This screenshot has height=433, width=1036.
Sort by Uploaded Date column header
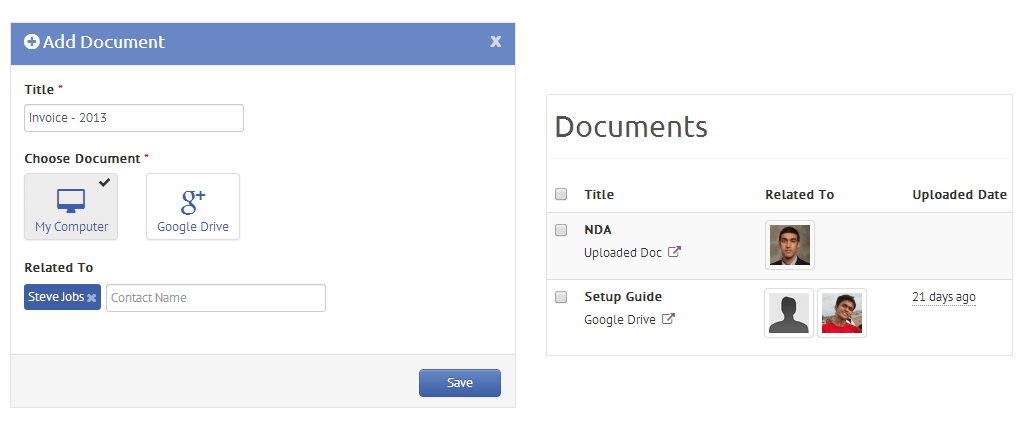[x=959, y=194]
